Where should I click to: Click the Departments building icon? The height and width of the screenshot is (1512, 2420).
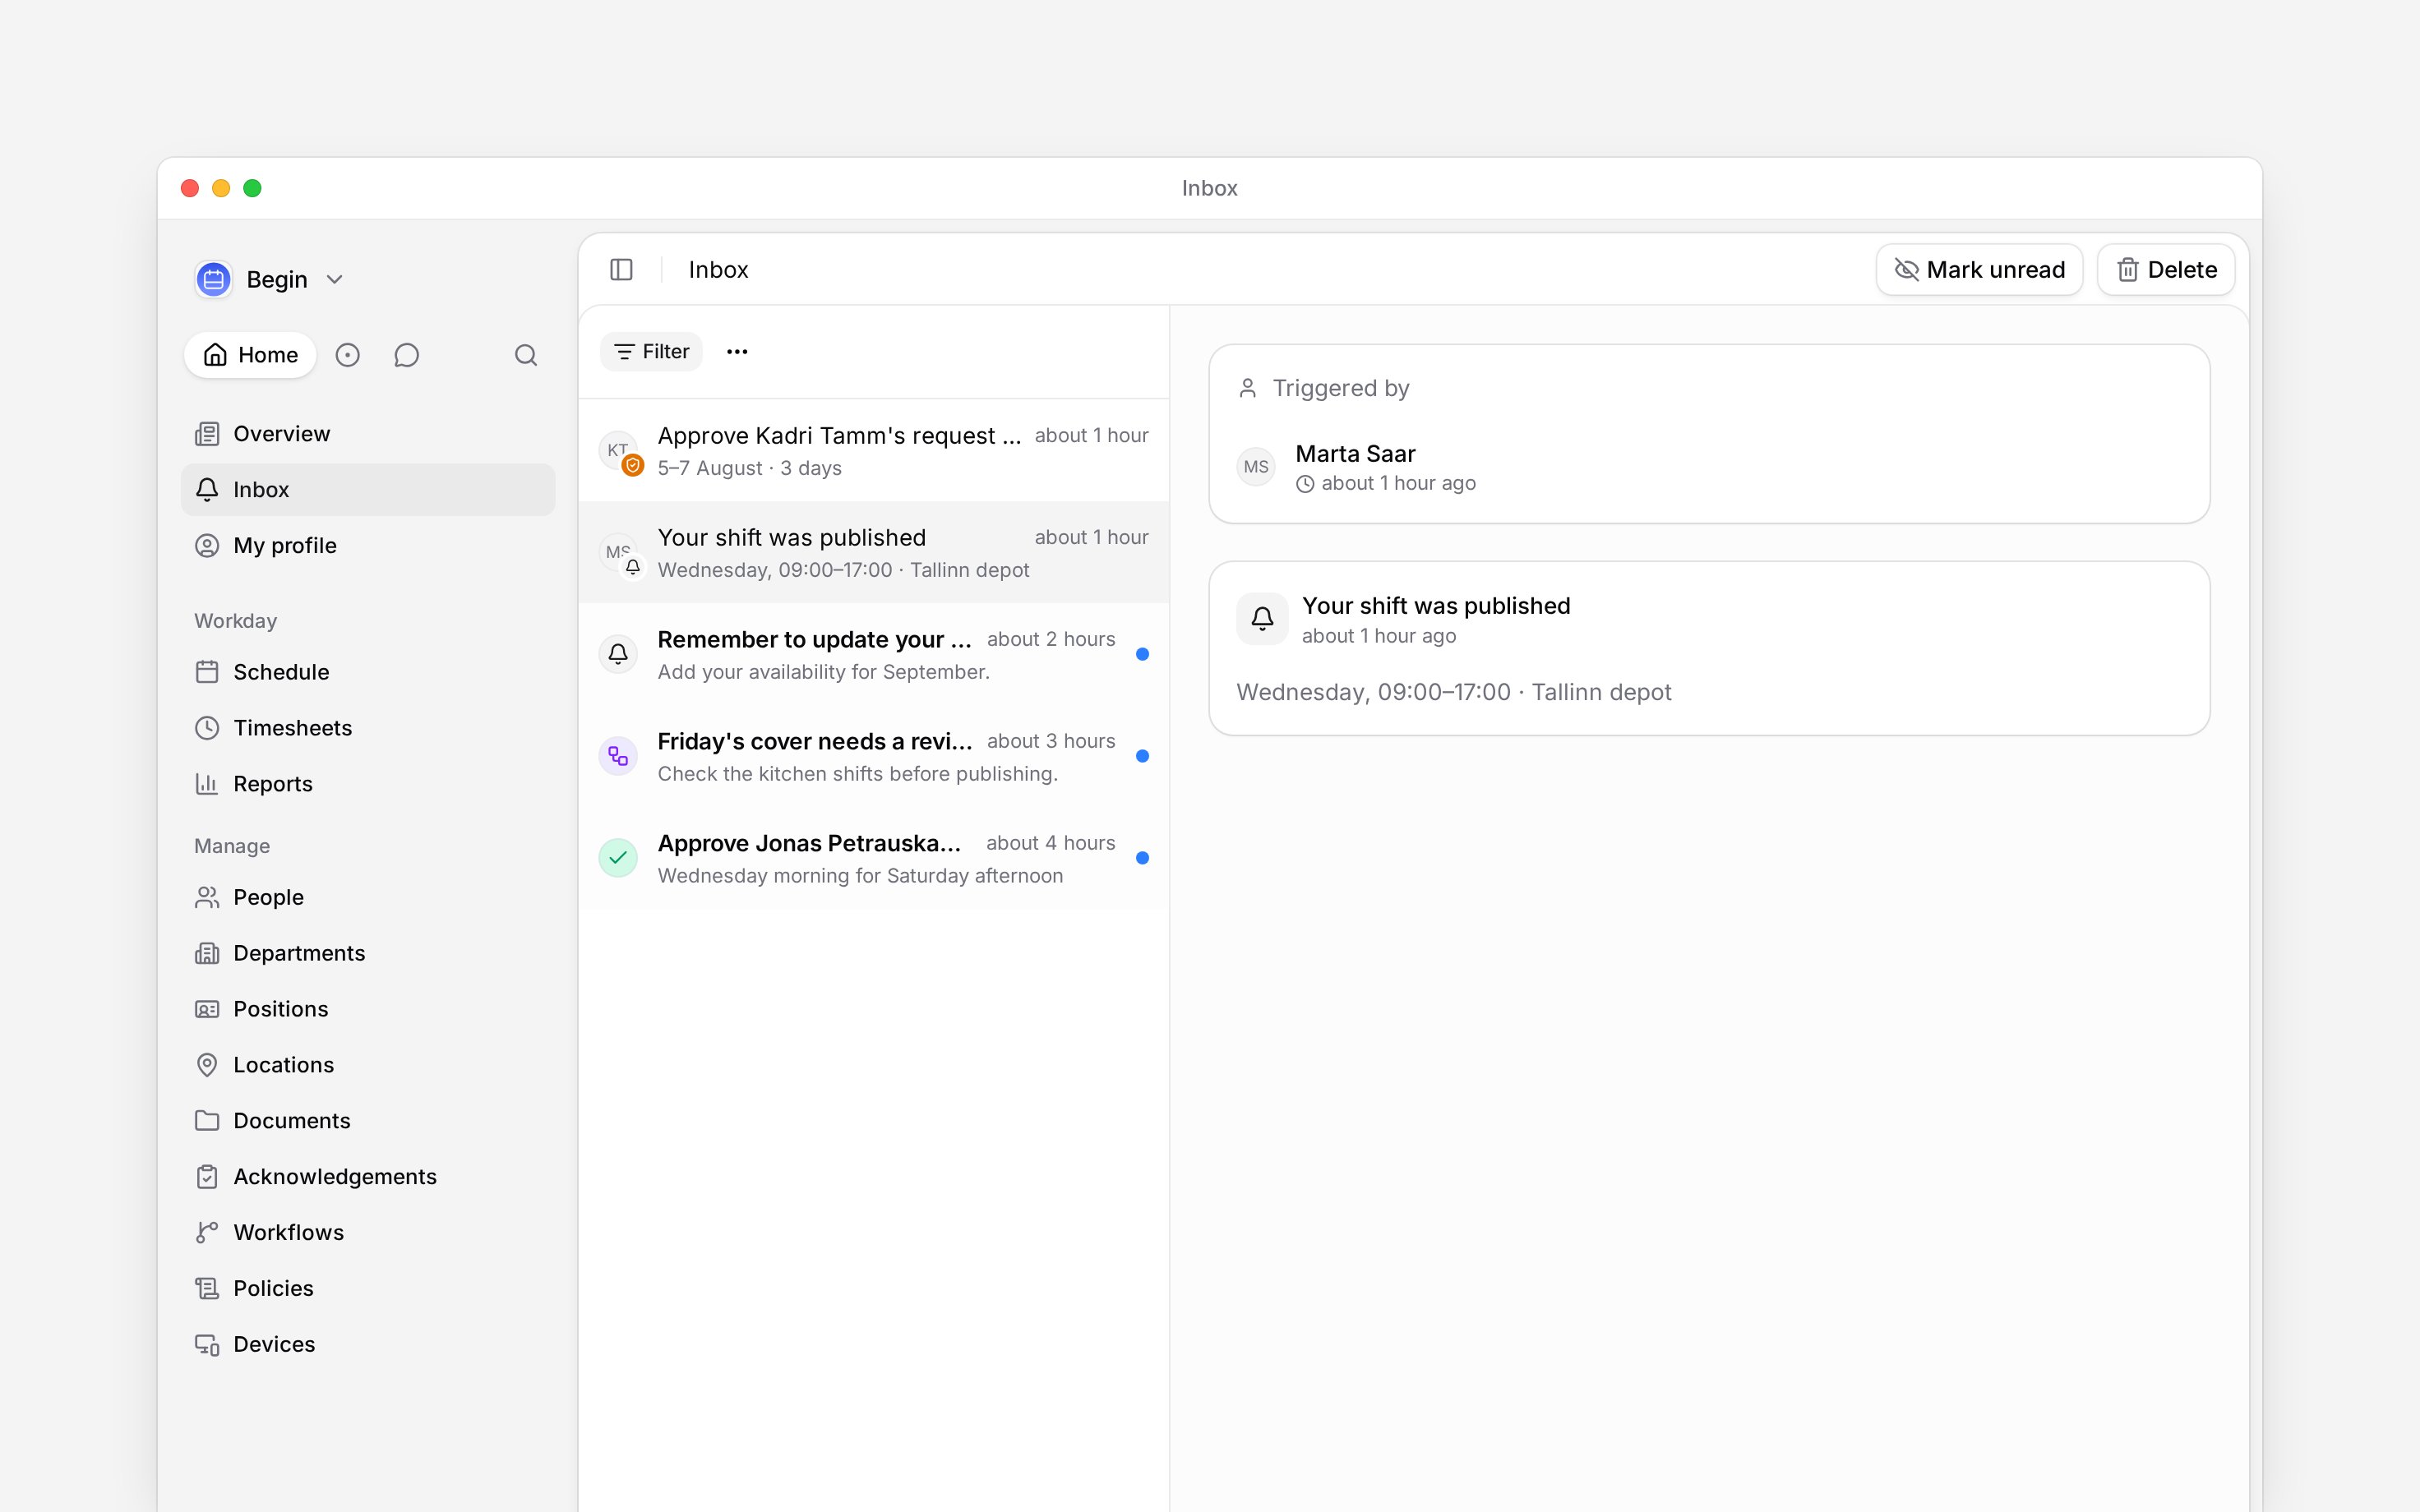pyautogui.click(x=207, y=953)
